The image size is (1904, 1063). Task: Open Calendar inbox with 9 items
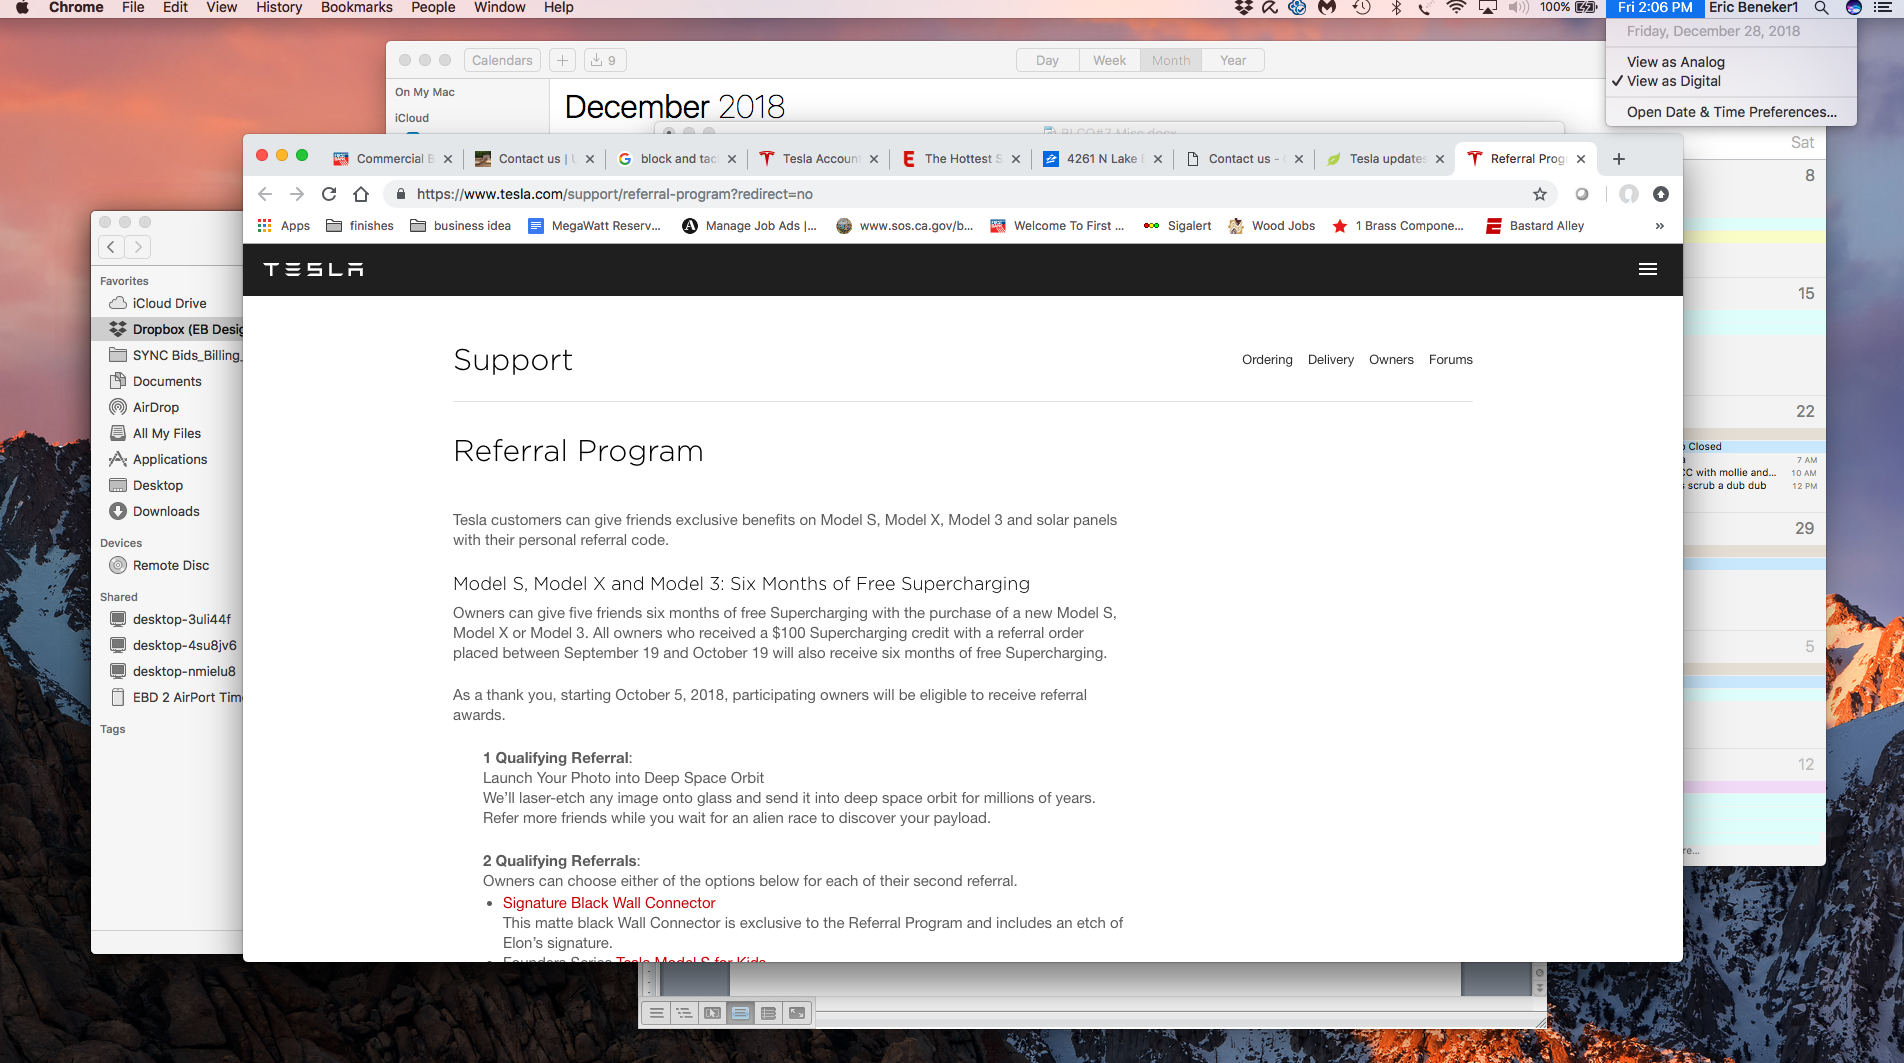pos(603,60)
